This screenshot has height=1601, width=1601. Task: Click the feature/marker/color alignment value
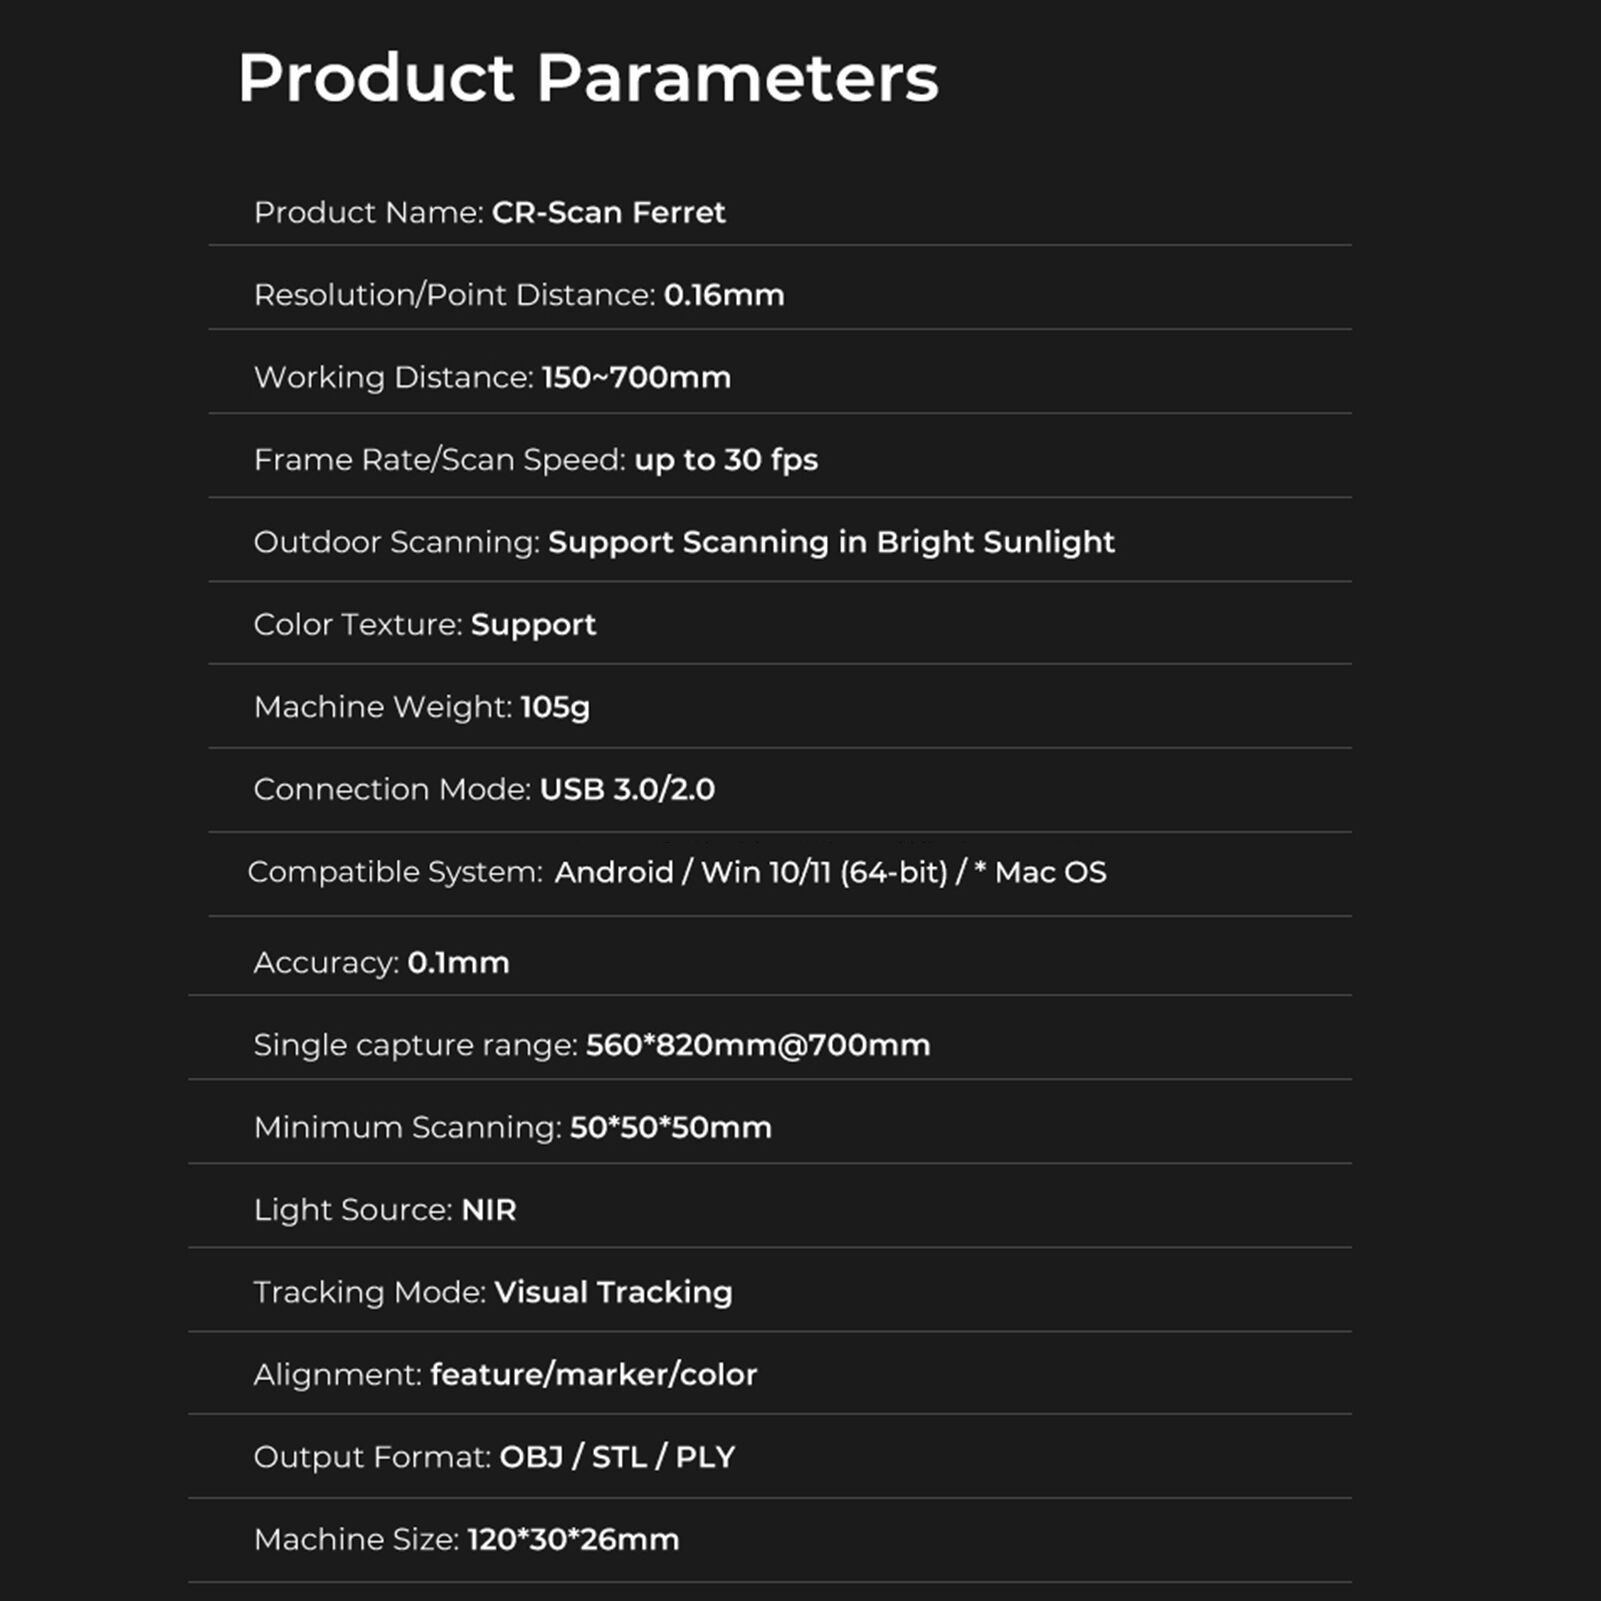(593, 1374)
